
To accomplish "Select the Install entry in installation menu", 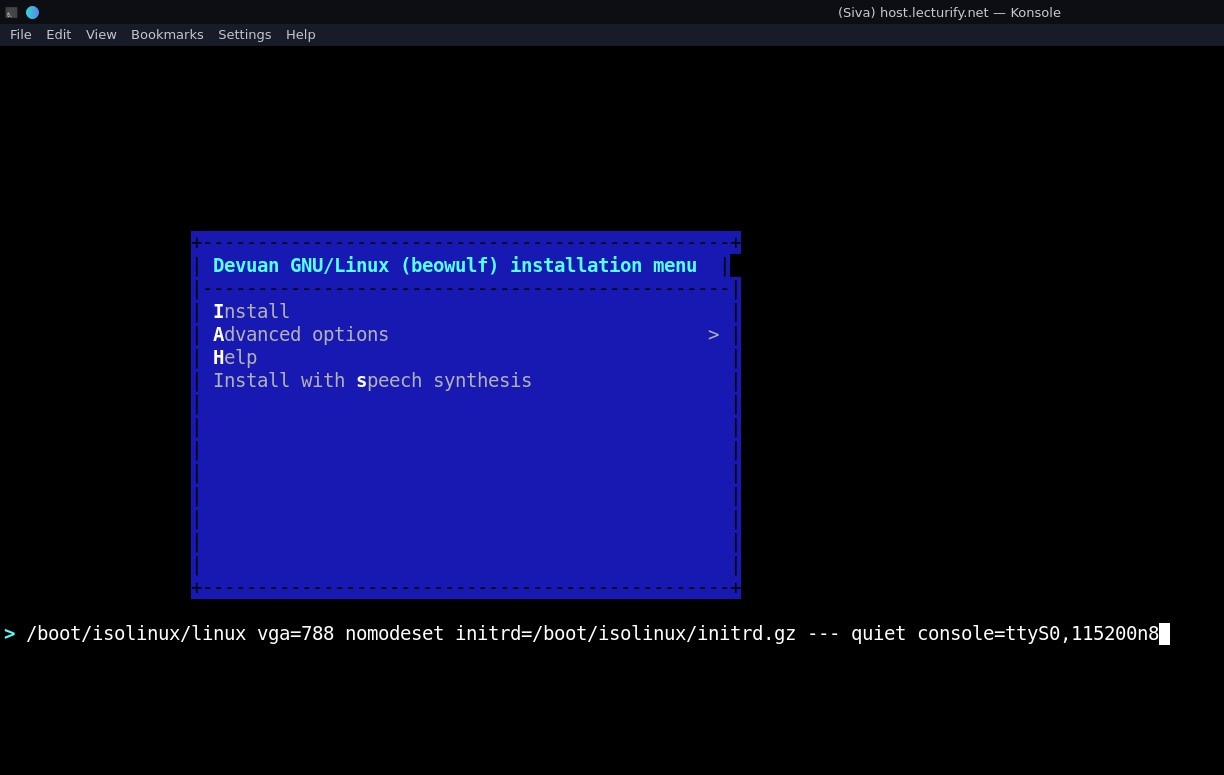I will 251,312.
